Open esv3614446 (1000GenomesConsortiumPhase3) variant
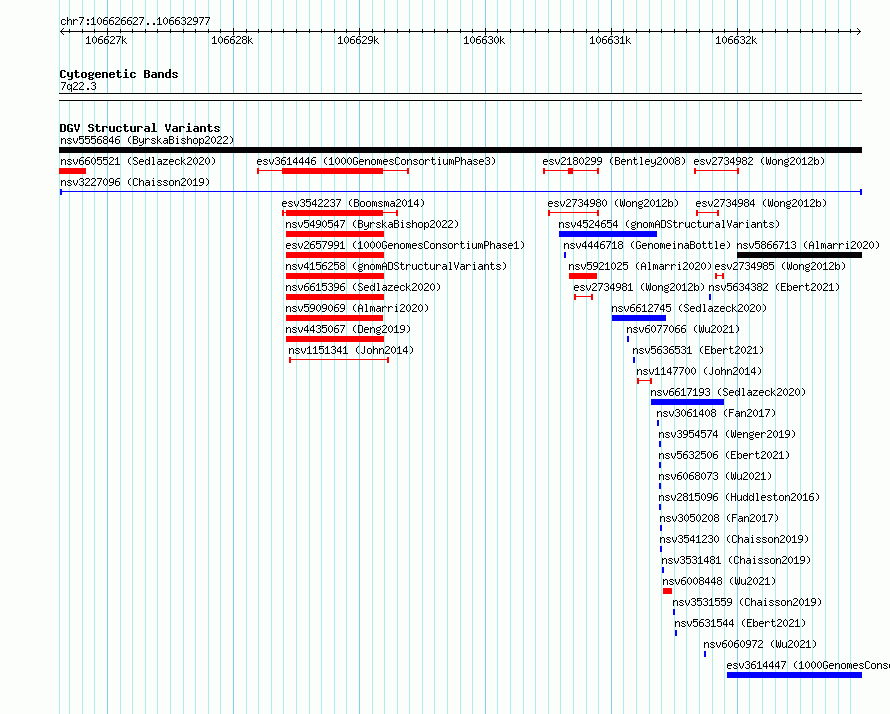The width and height of the screenshot is (890, 714). [376, 161]
